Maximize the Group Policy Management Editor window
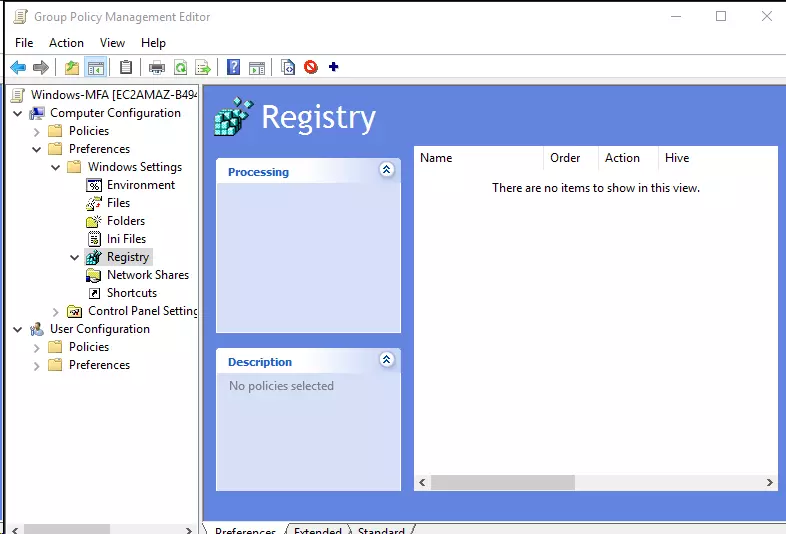The image size is (786, 534). [x=721, y=16]
